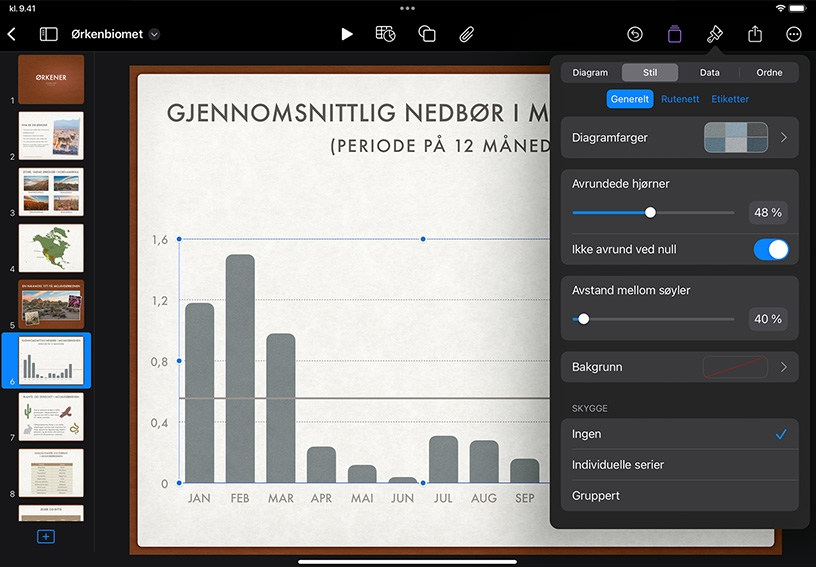The image size is (816, 567).
Task: Select the Generelt sub-tab
Action: coord(630,99)
